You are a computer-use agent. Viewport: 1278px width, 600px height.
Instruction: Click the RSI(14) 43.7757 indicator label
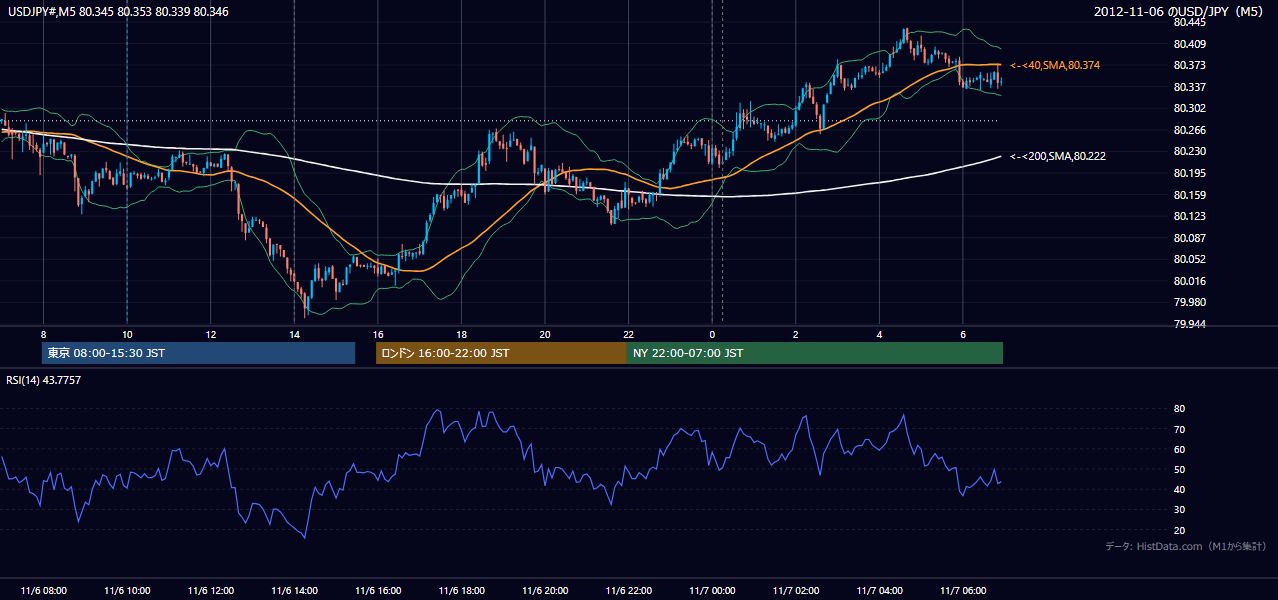click(x=44, y=379)
